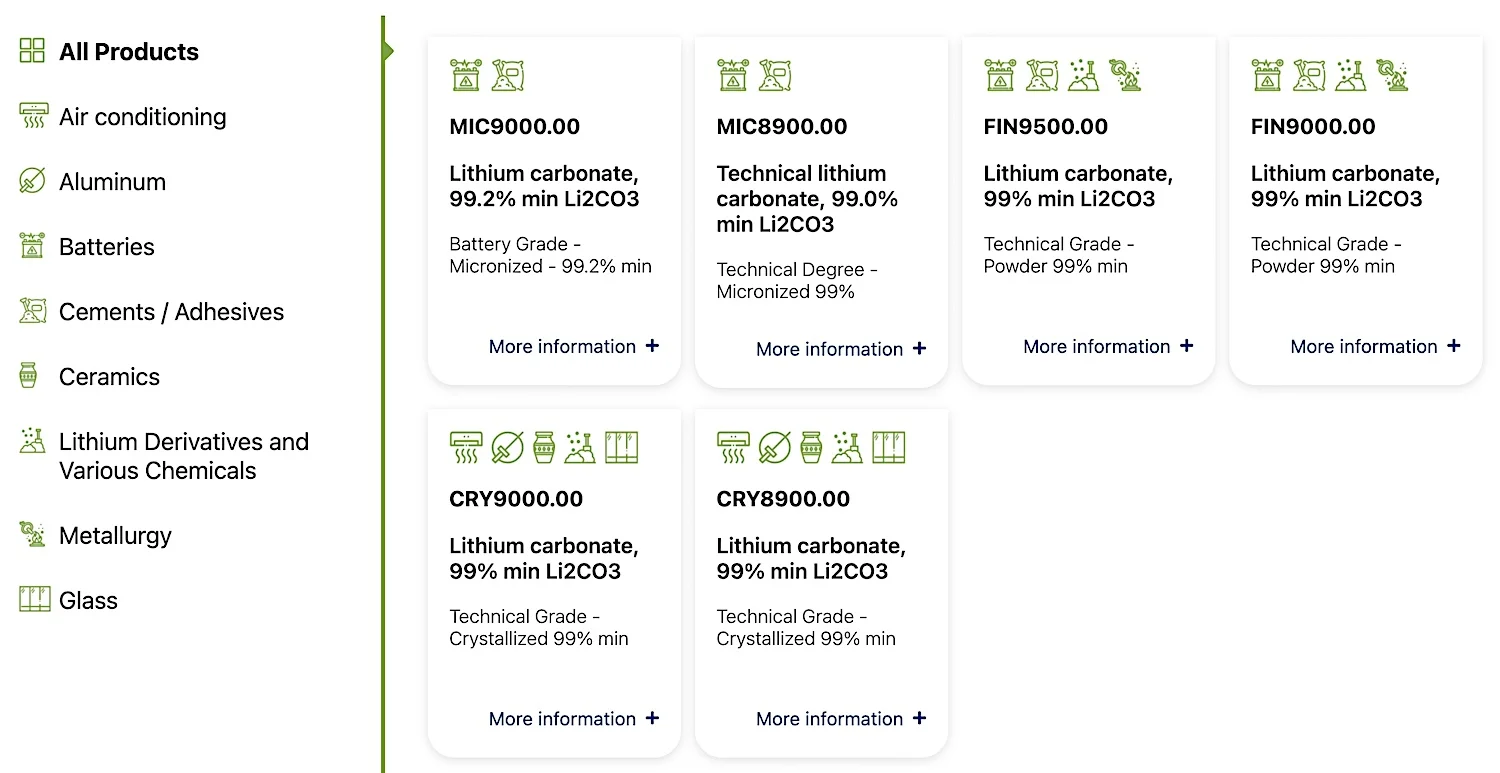Click the battery icon on MIC9000.00 card
The image size is (1500, 773).
pyautogui.click(x=466, y=75)
